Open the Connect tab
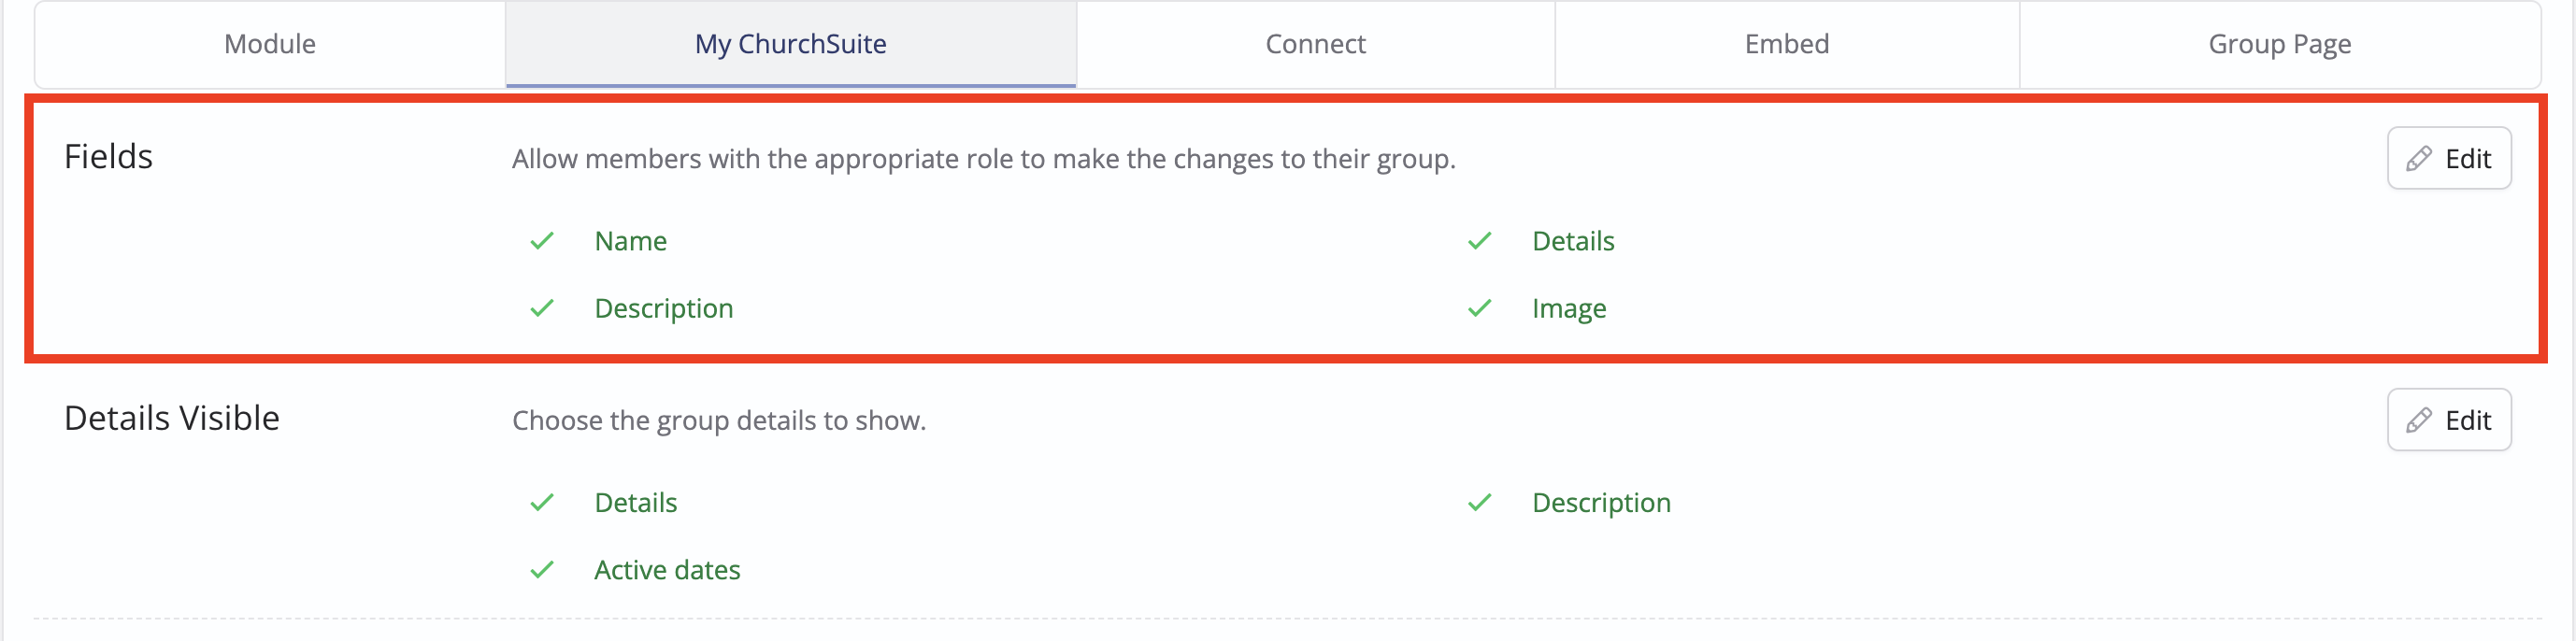 1315,44
